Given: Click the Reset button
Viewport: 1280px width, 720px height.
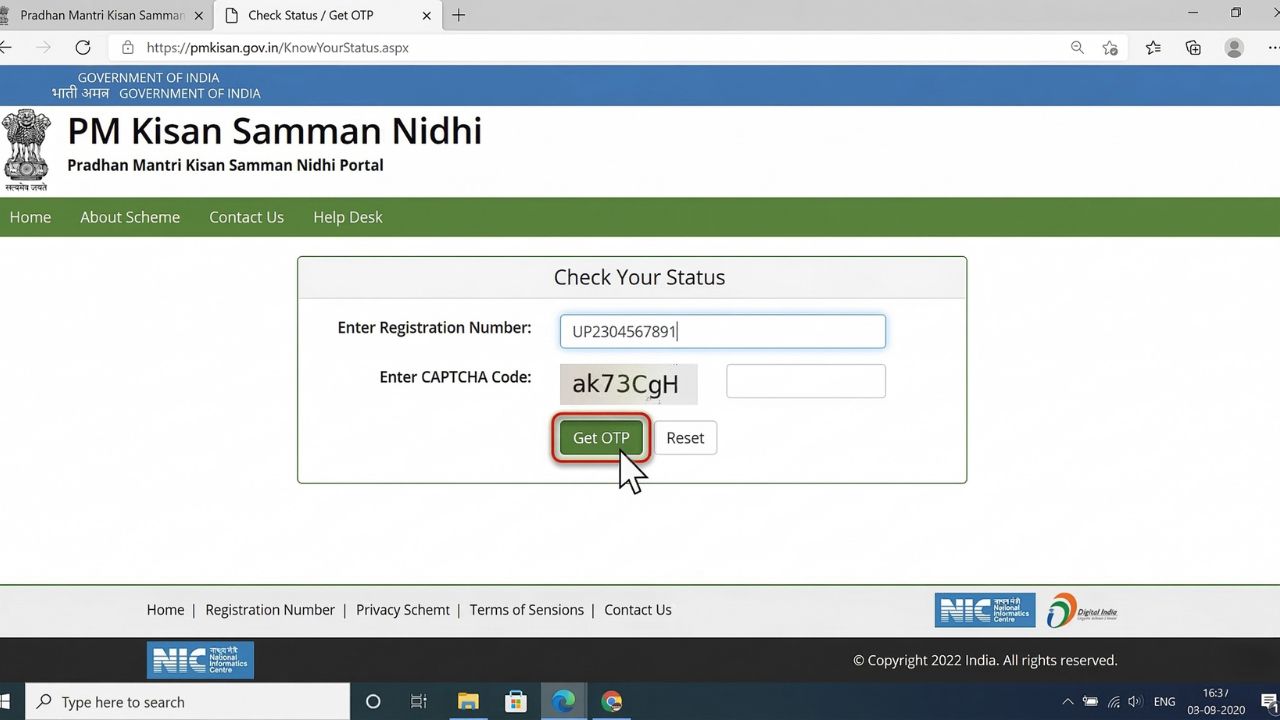Looking at the screenshot, I should 685,437.
